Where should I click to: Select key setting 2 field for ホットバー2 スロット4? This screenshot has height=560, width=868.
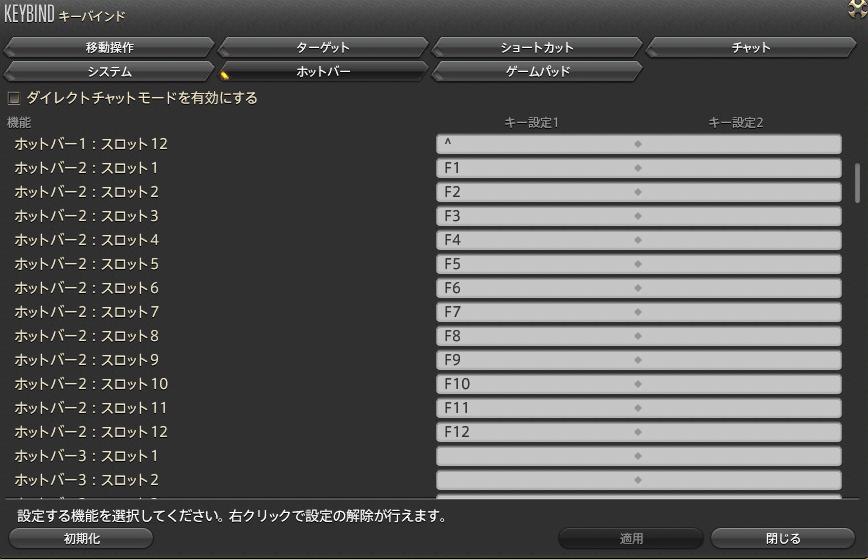click(x=740, y=240)
